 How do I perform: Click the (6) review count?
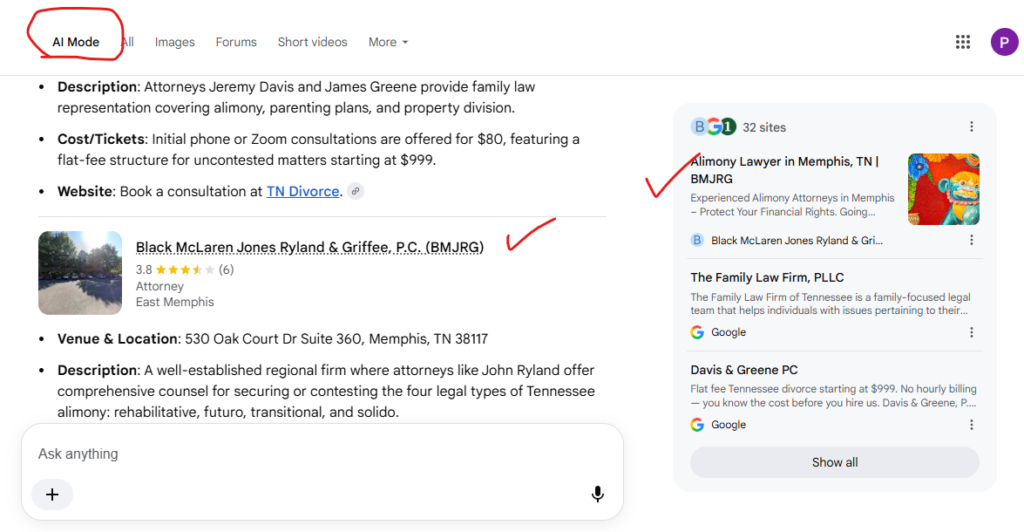coord(226,270)
